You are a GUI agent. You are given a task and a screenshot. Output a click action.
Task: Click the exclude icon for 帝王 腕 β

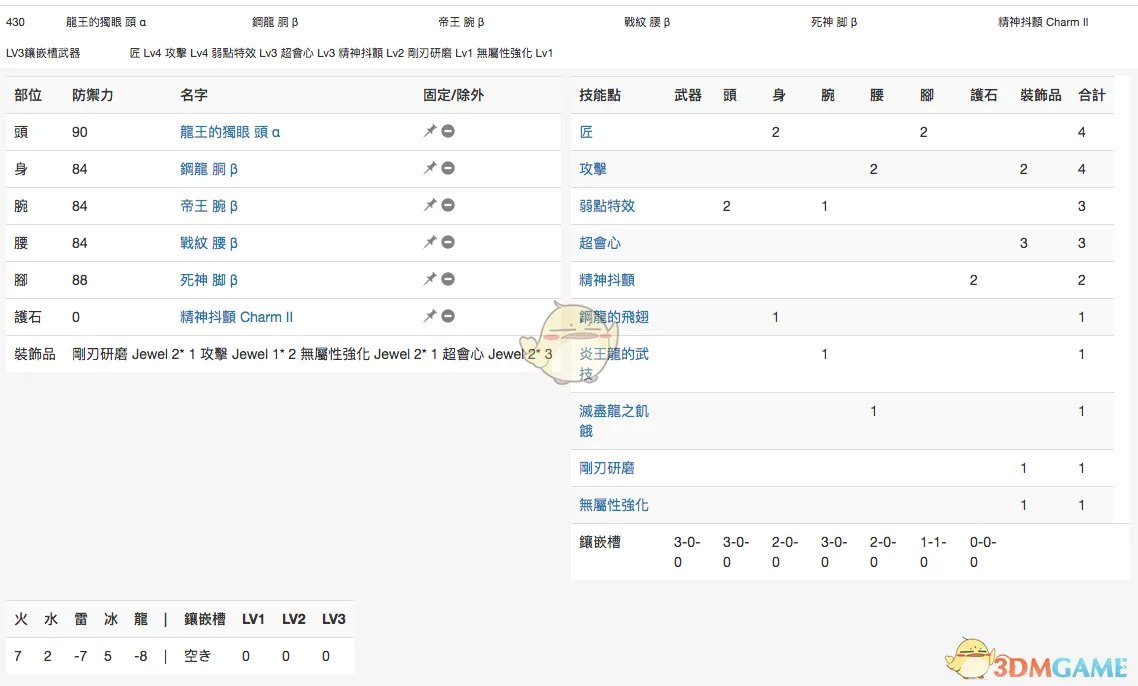click(x=447, y=205)
